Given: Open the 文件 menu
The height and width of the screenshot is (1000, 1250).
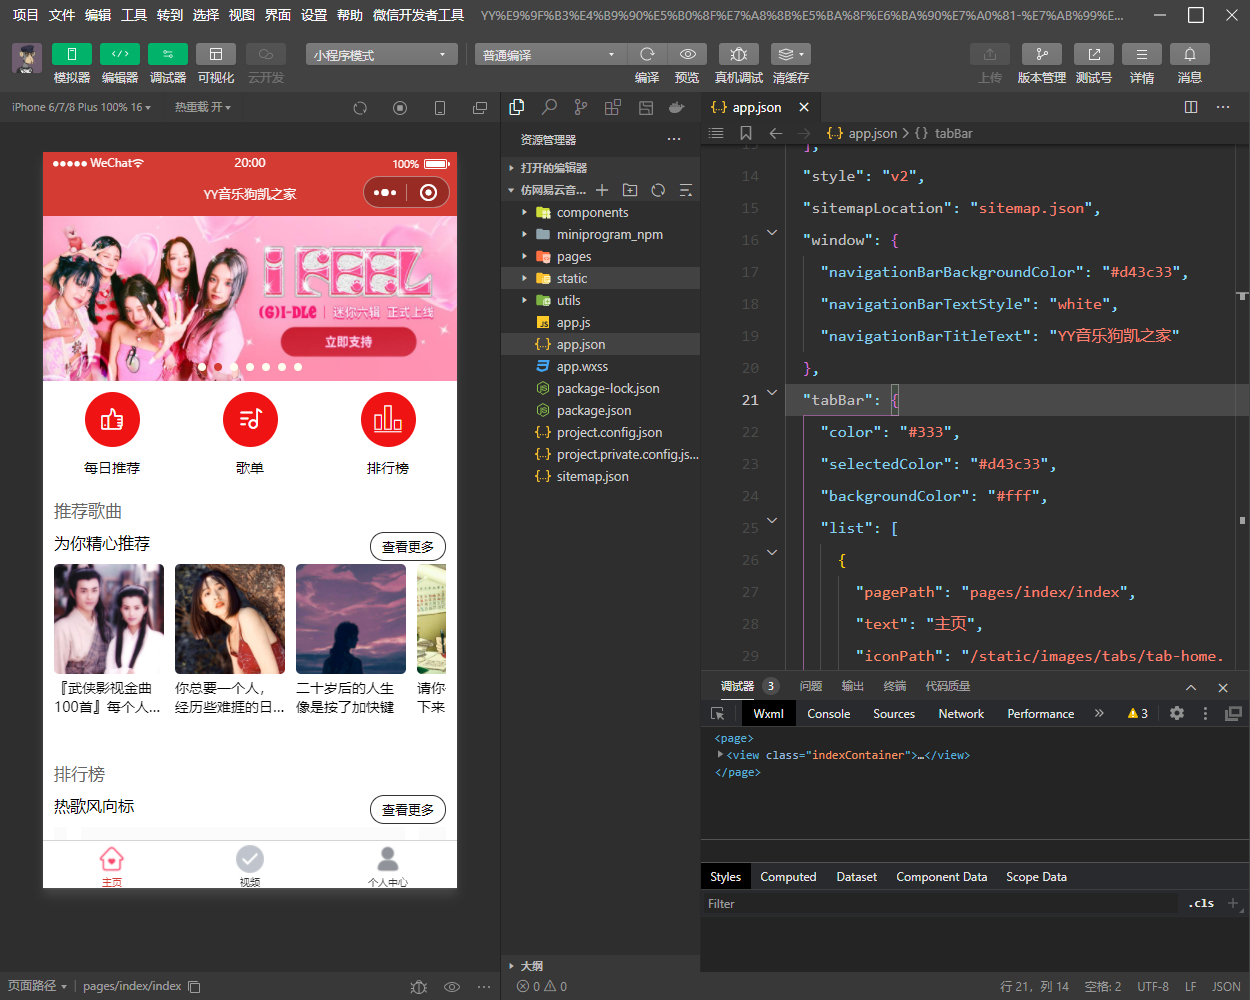Looking at the screenshot, I should pos(62,15).
